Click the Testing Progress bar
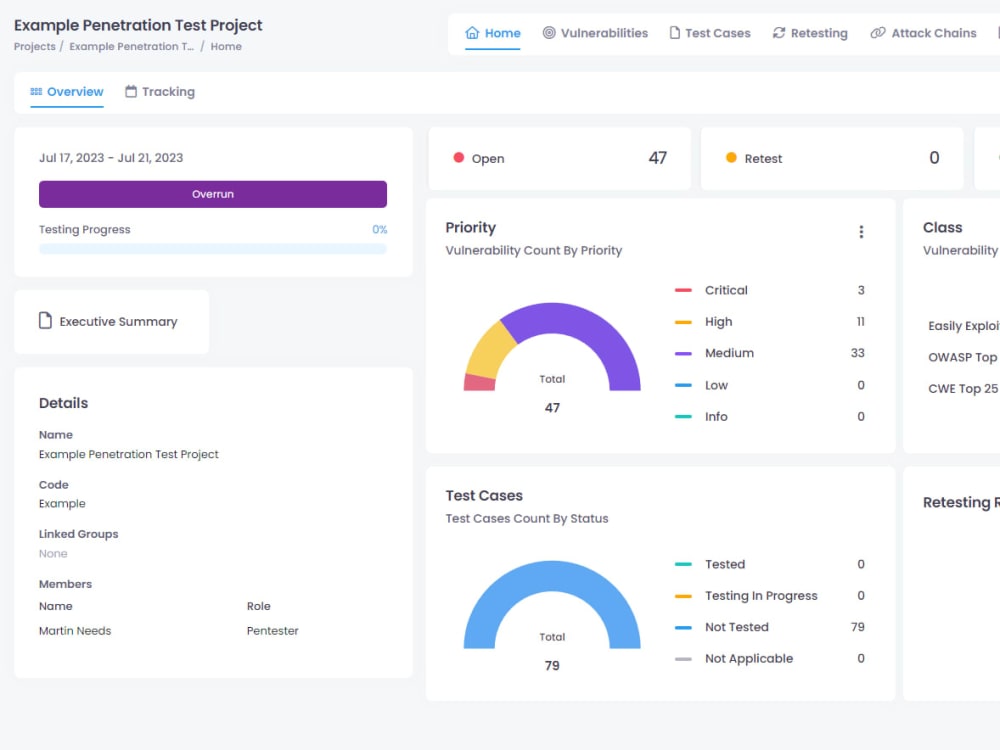The width and height of the screenshot is (1000, 750). 212,248
